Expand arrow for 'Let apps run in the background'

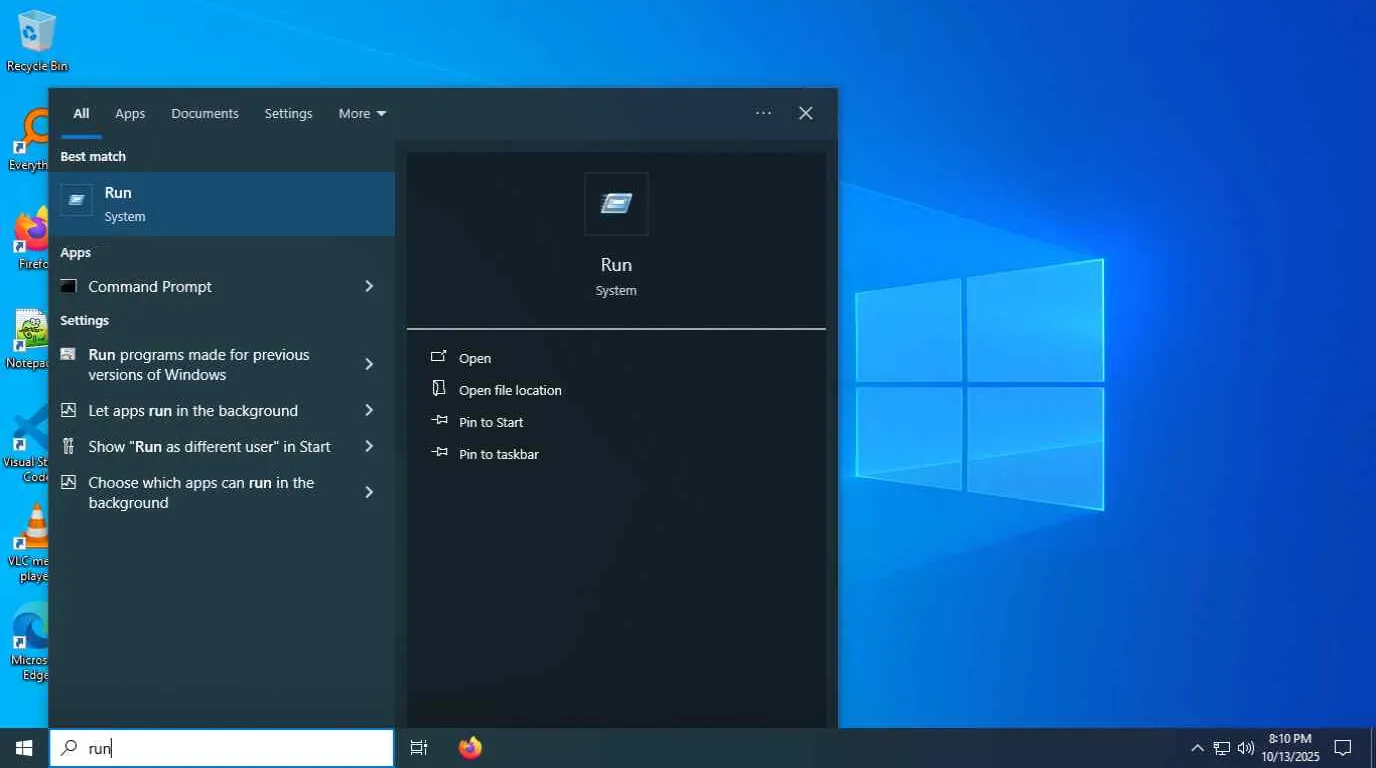tap(369, 410)
